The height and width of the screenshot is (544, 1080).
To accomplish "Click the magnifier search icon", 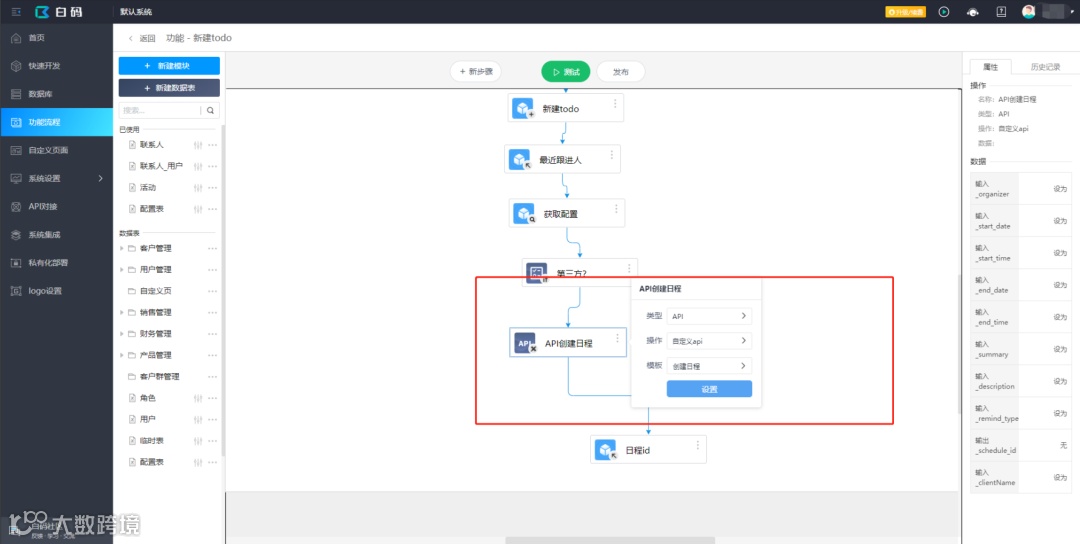I will (211, 110).
